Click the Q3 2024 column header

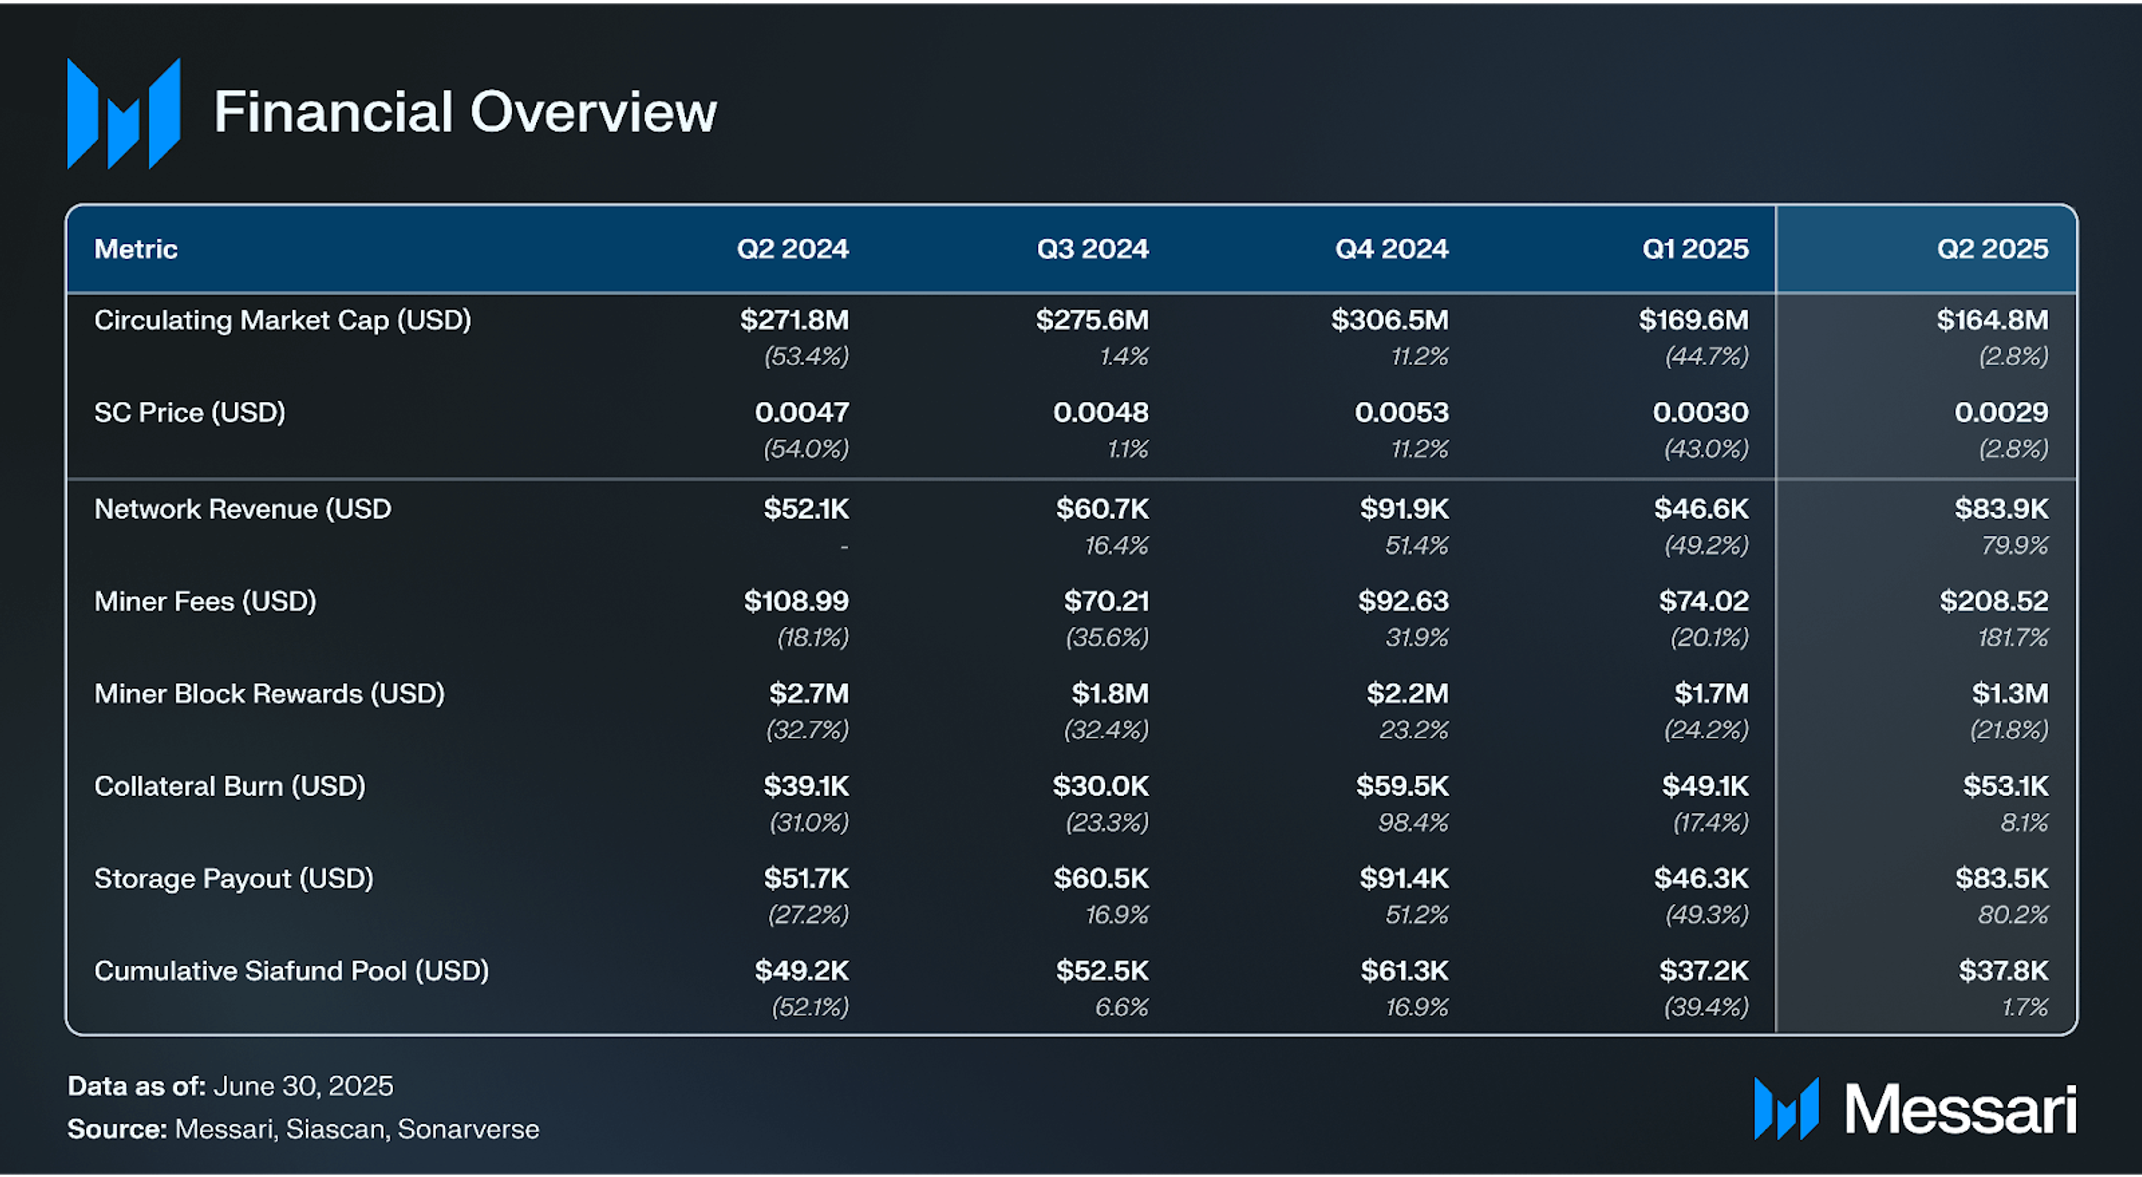(1092, 249)
